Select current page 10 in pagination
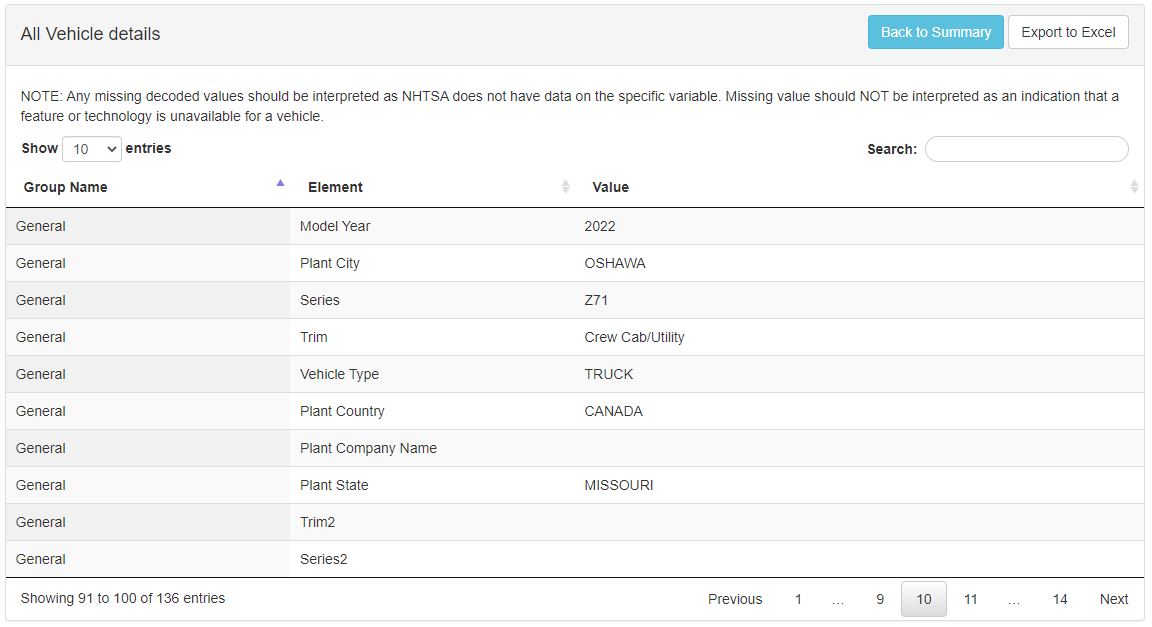This screenshot has height=627, width=1152. coord(923,599)
